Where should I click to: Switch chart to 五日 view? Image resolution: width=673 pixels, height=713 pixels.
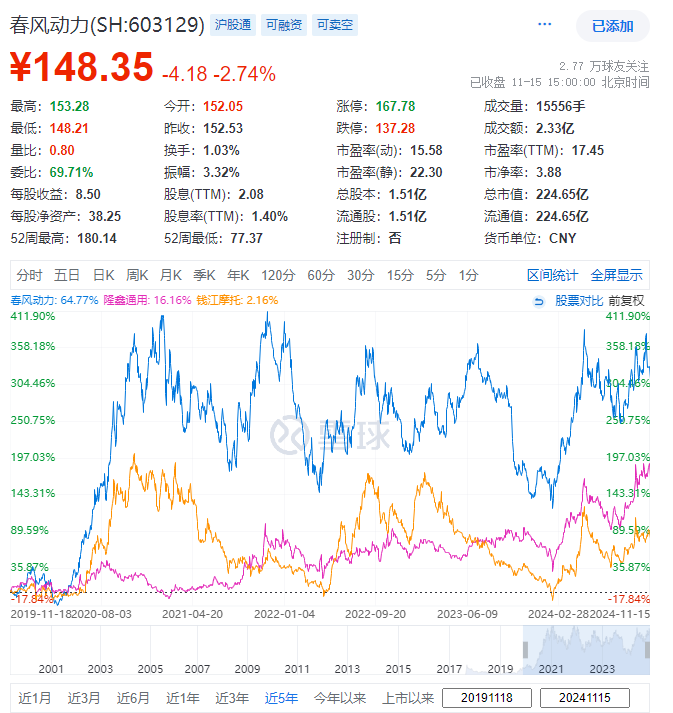point(67,275)
